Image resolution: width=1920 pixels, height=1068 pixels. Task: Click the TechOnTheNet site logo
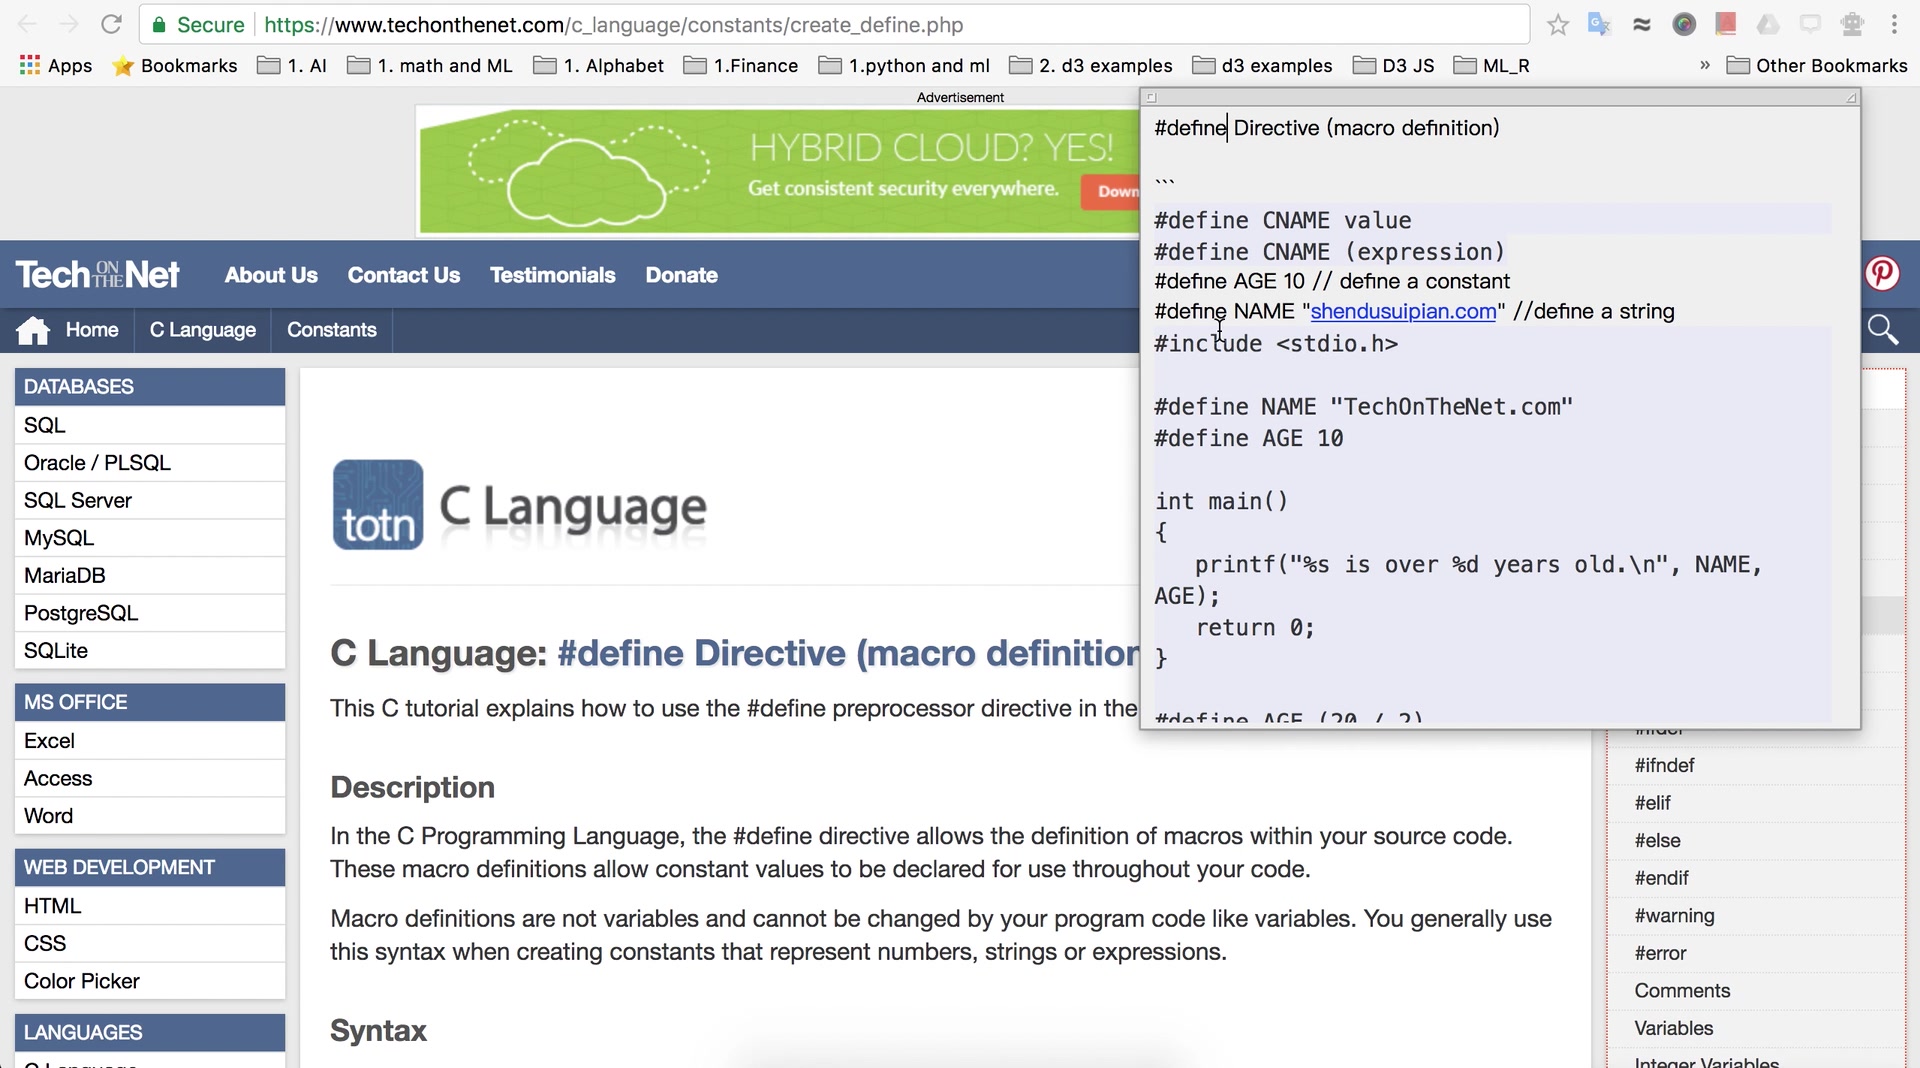[97, 274]
